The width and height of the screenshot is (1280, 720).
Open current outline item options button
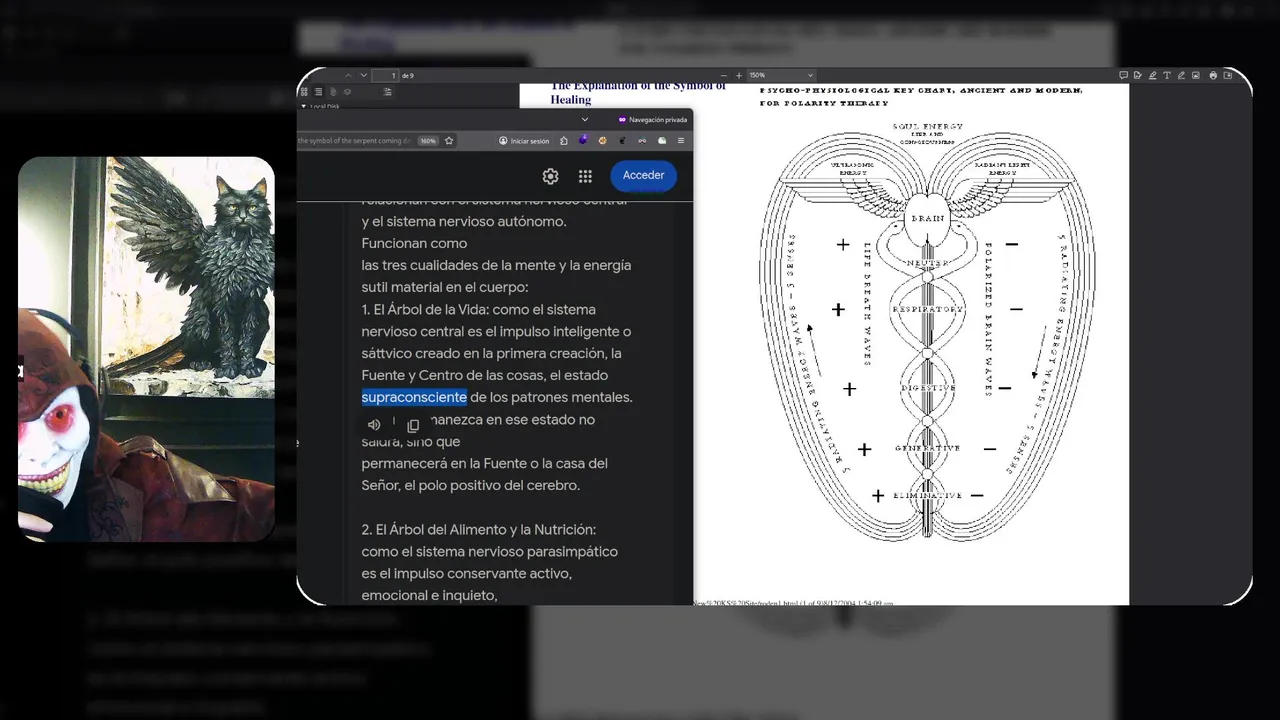click(387, 91)
